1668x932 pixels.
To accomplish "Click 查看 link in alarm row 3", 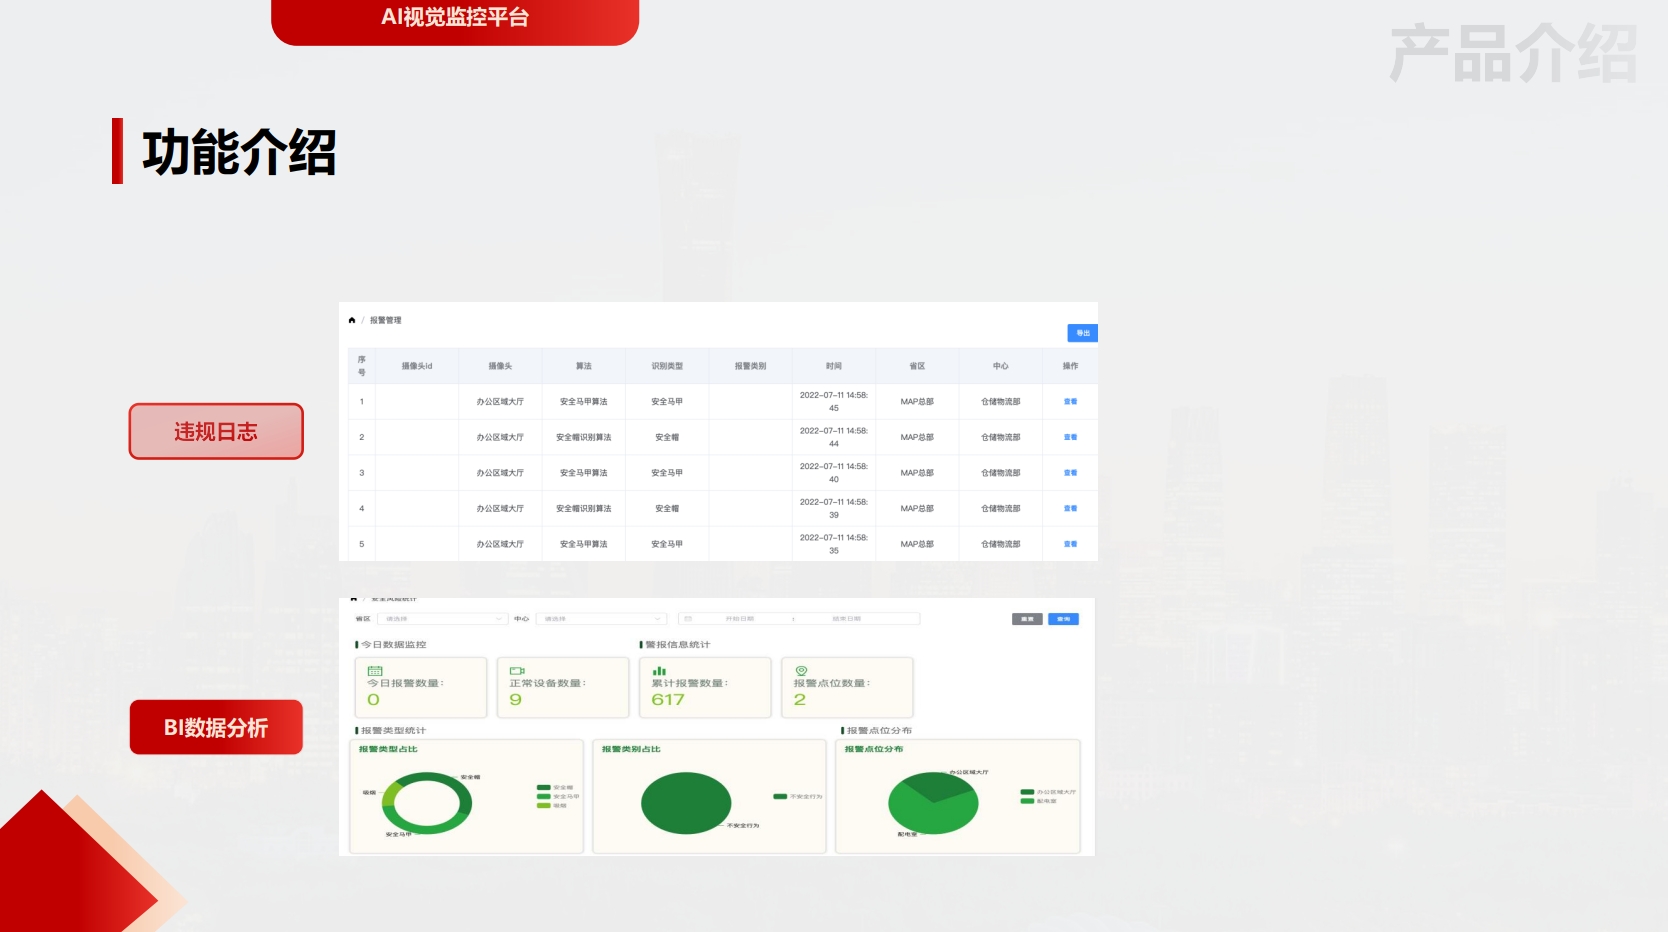I will pyautogui.click(x=1070, y=473).
